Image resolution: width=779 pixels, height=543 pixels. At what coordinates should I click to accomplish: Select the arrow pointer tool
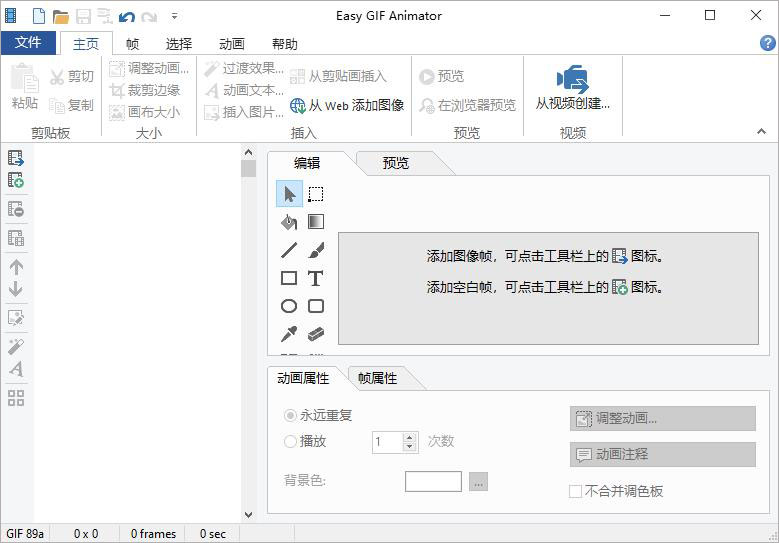pyautogui.click(x=289, y=194)
